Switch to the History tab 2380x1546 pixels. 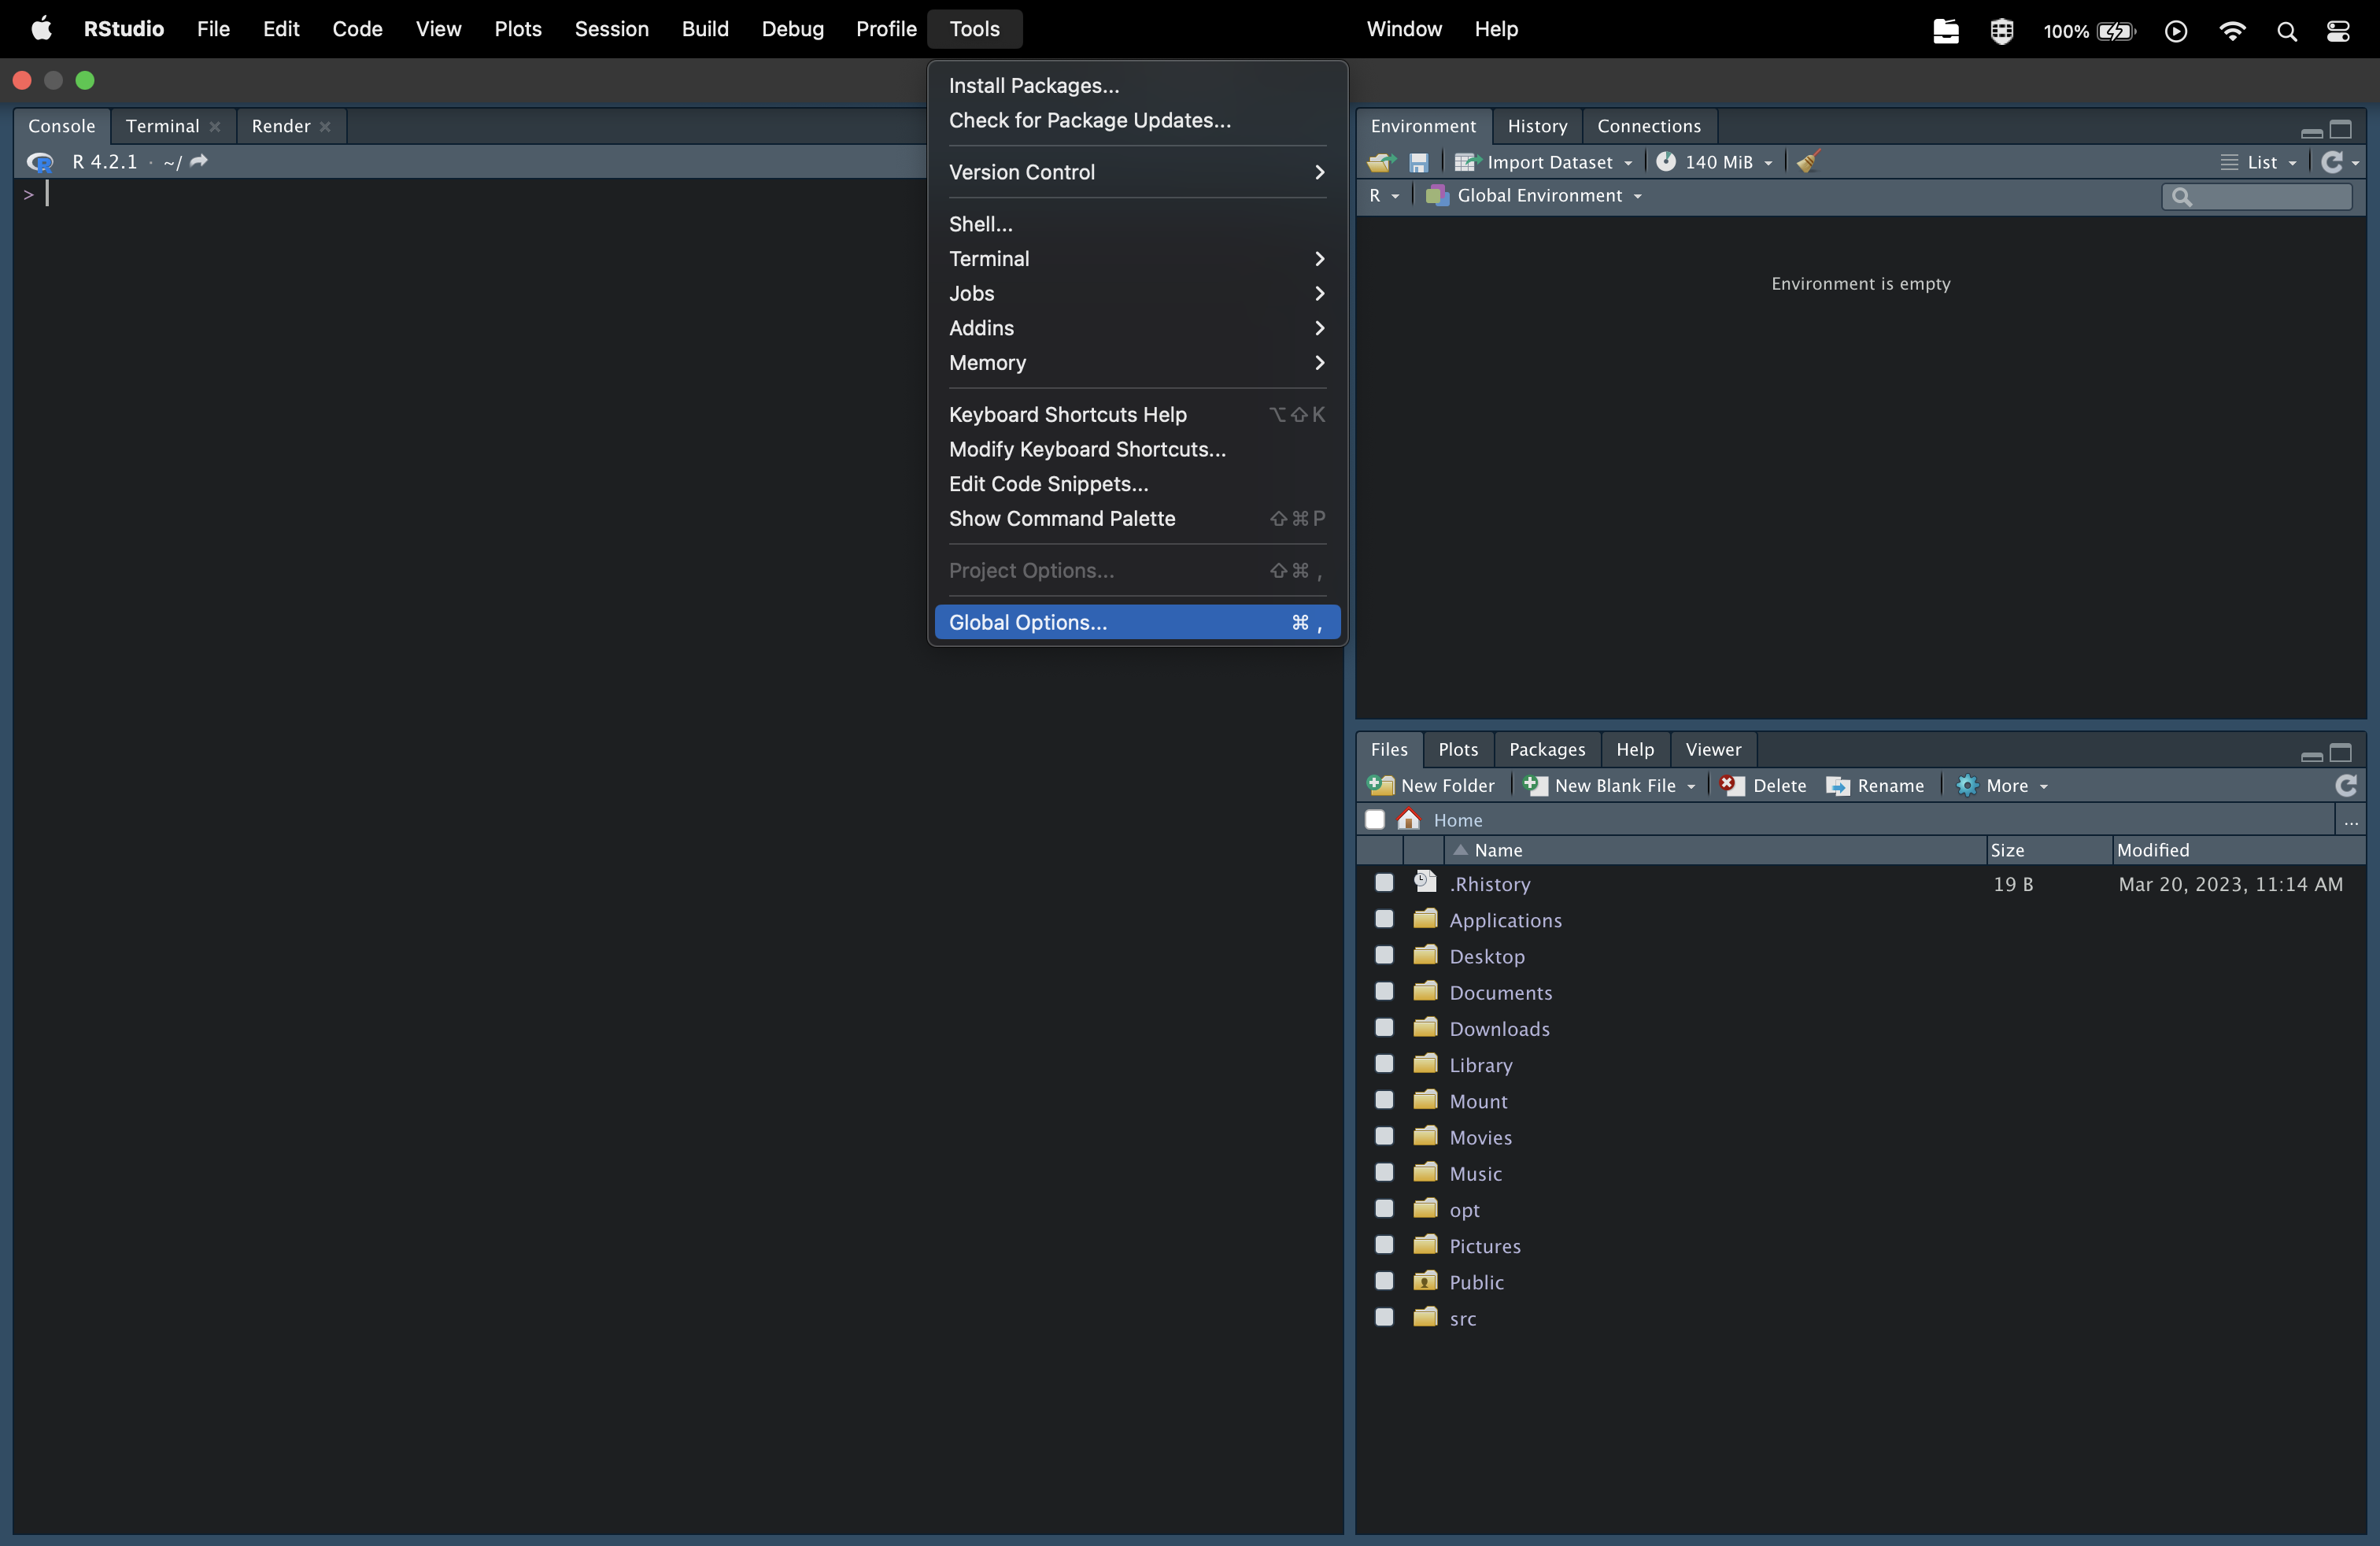click(1537, 126)
